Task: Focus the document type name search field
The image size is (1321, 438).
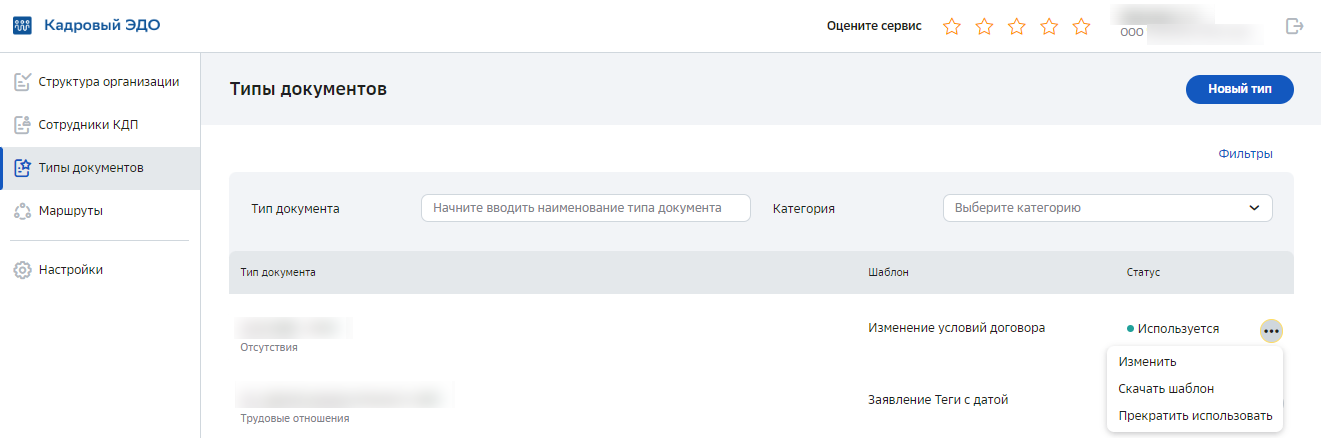Action: pyautogui.click(x=586, y=208)
